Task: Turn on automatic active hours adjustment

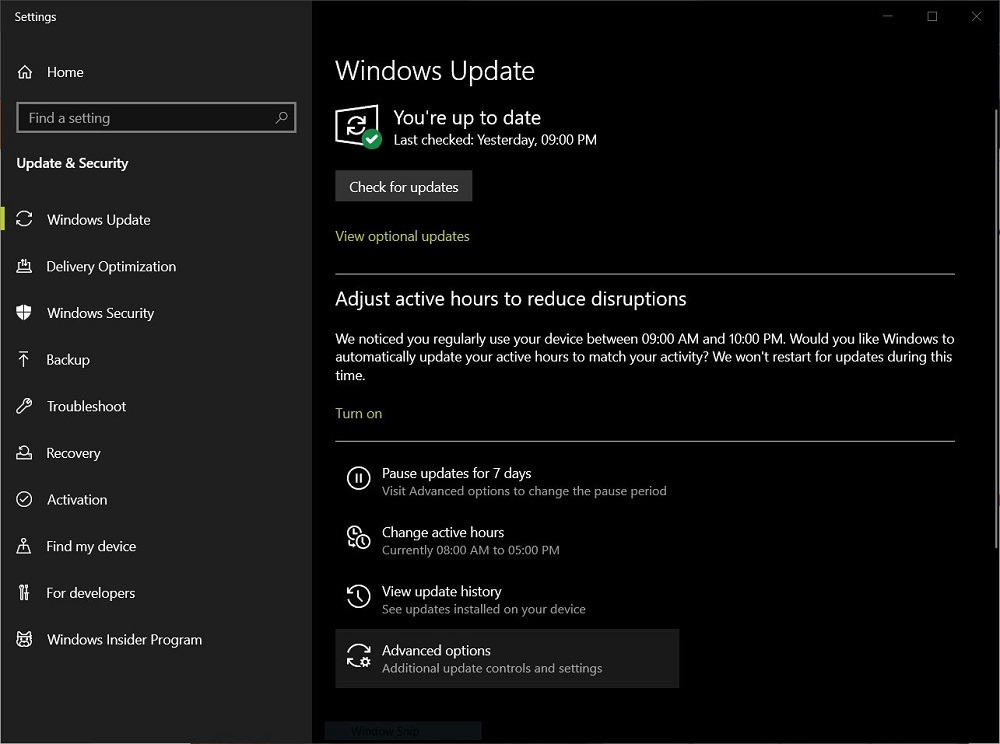Action: pyautogui.click(x=358, y=413)
